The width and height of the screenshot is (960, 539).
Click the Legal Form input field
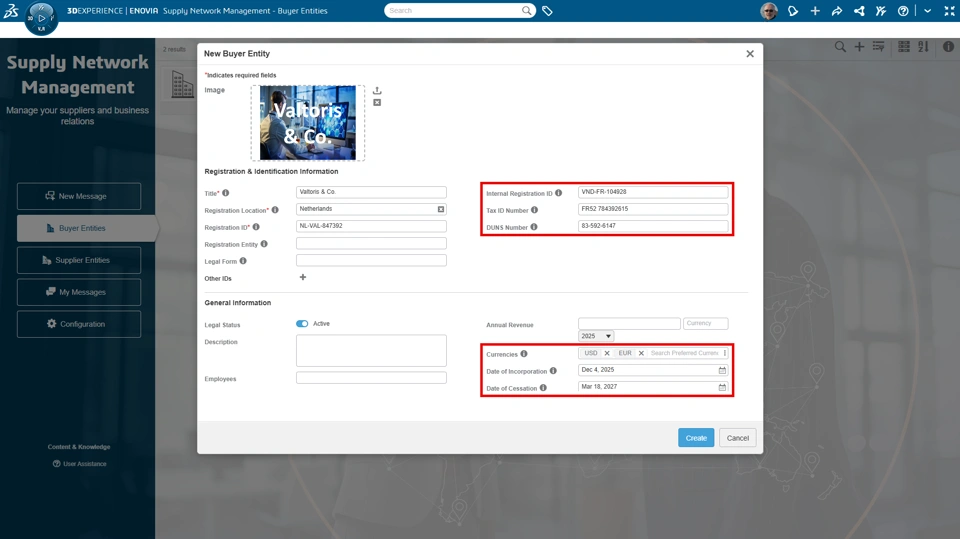click(x=371, y=260)
